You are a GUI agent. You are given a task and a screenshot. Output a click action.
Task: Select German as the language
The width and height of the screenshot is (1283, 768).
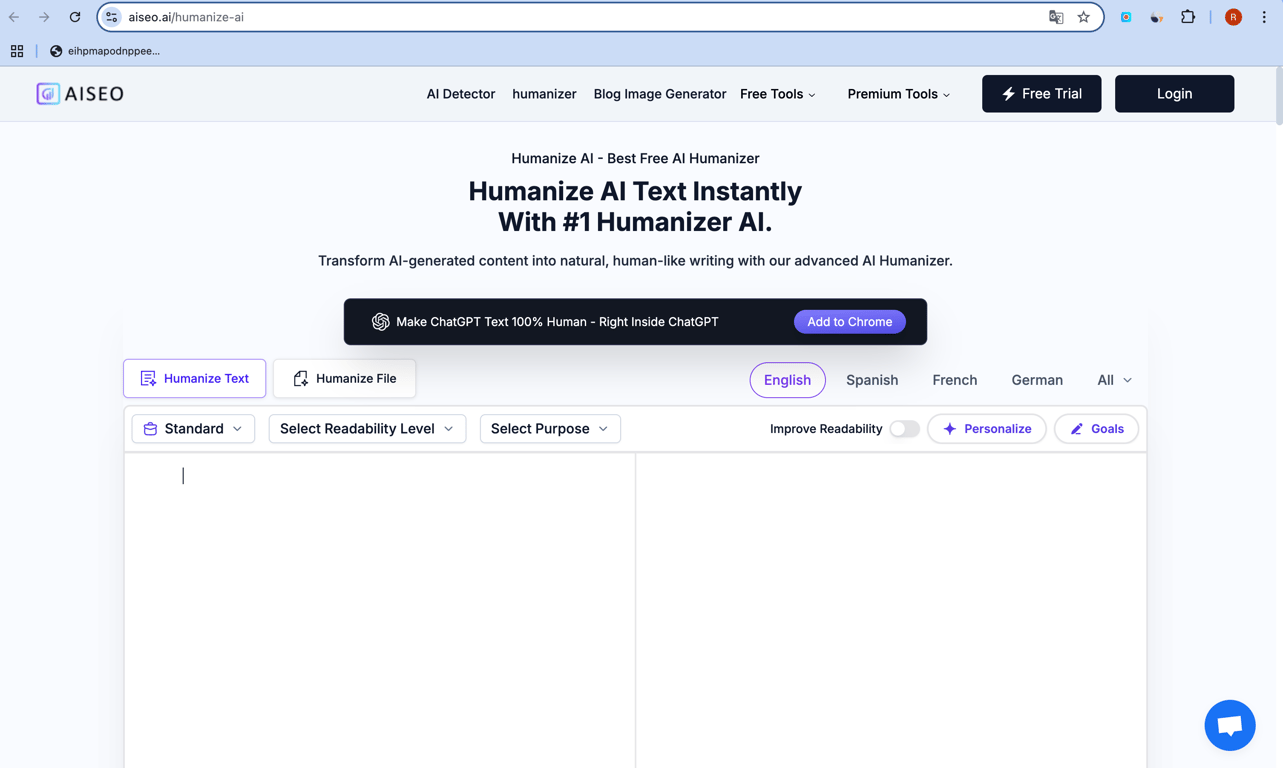pos(1036,380)
